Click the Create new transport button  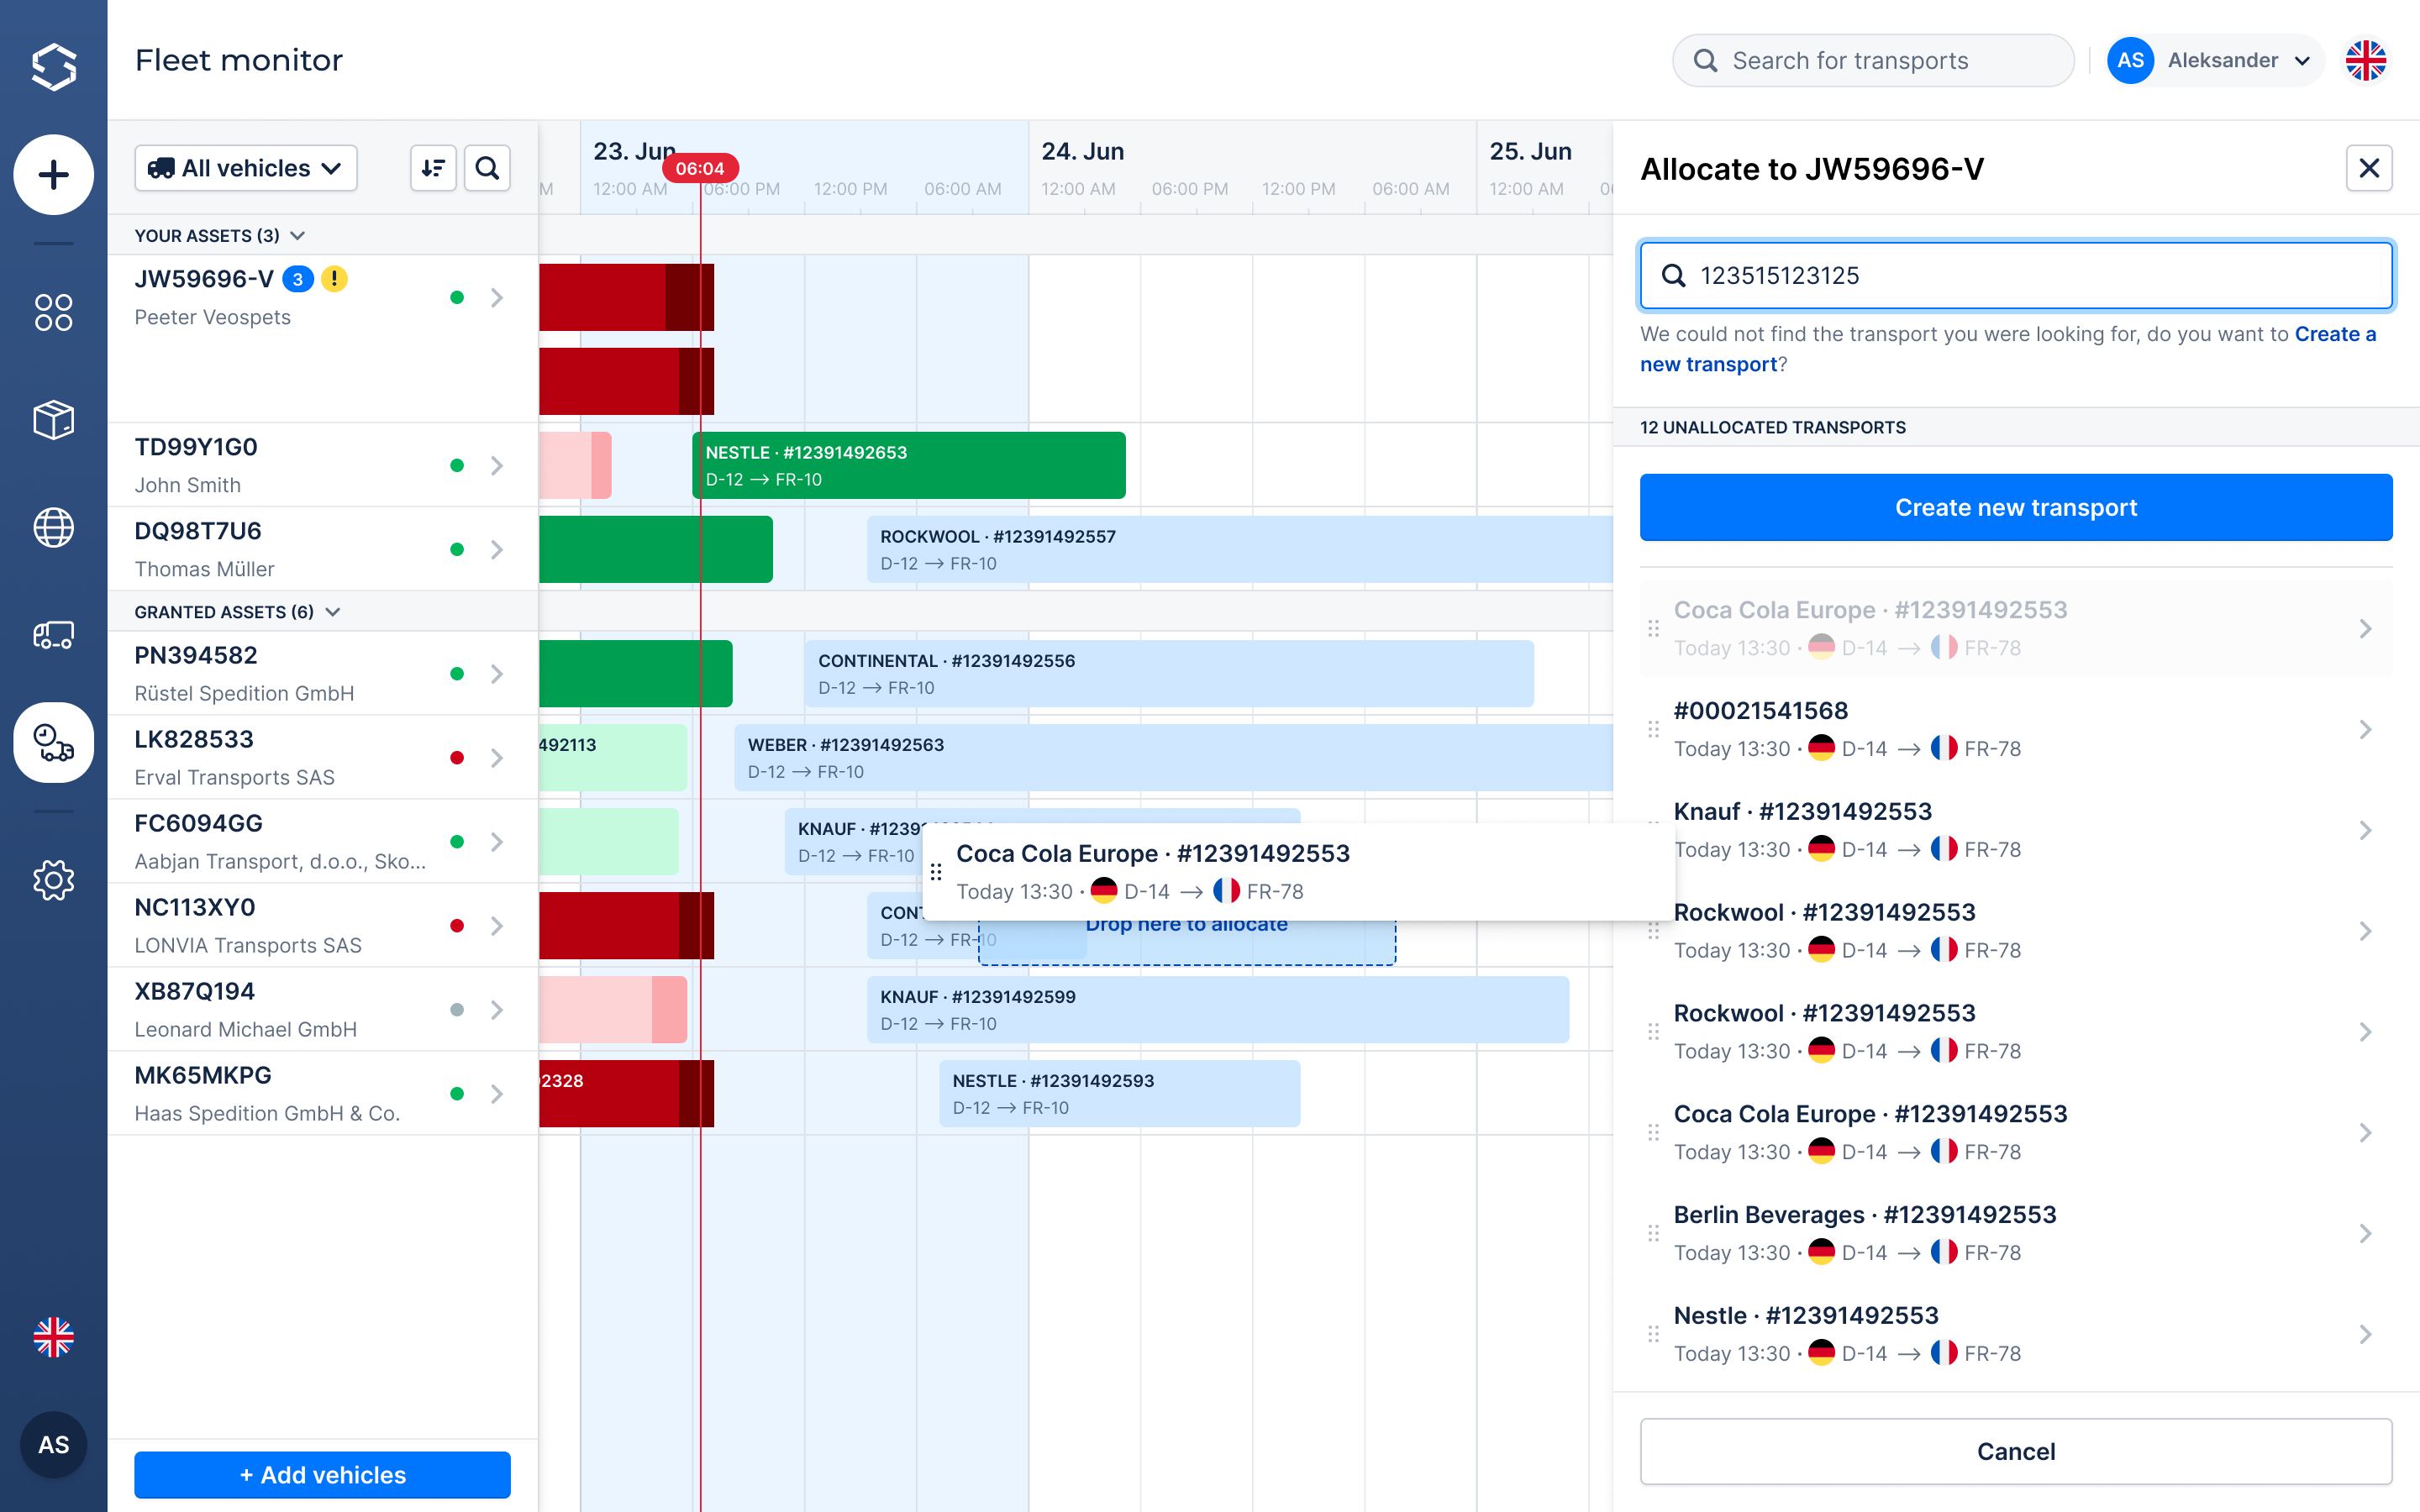2016,507
